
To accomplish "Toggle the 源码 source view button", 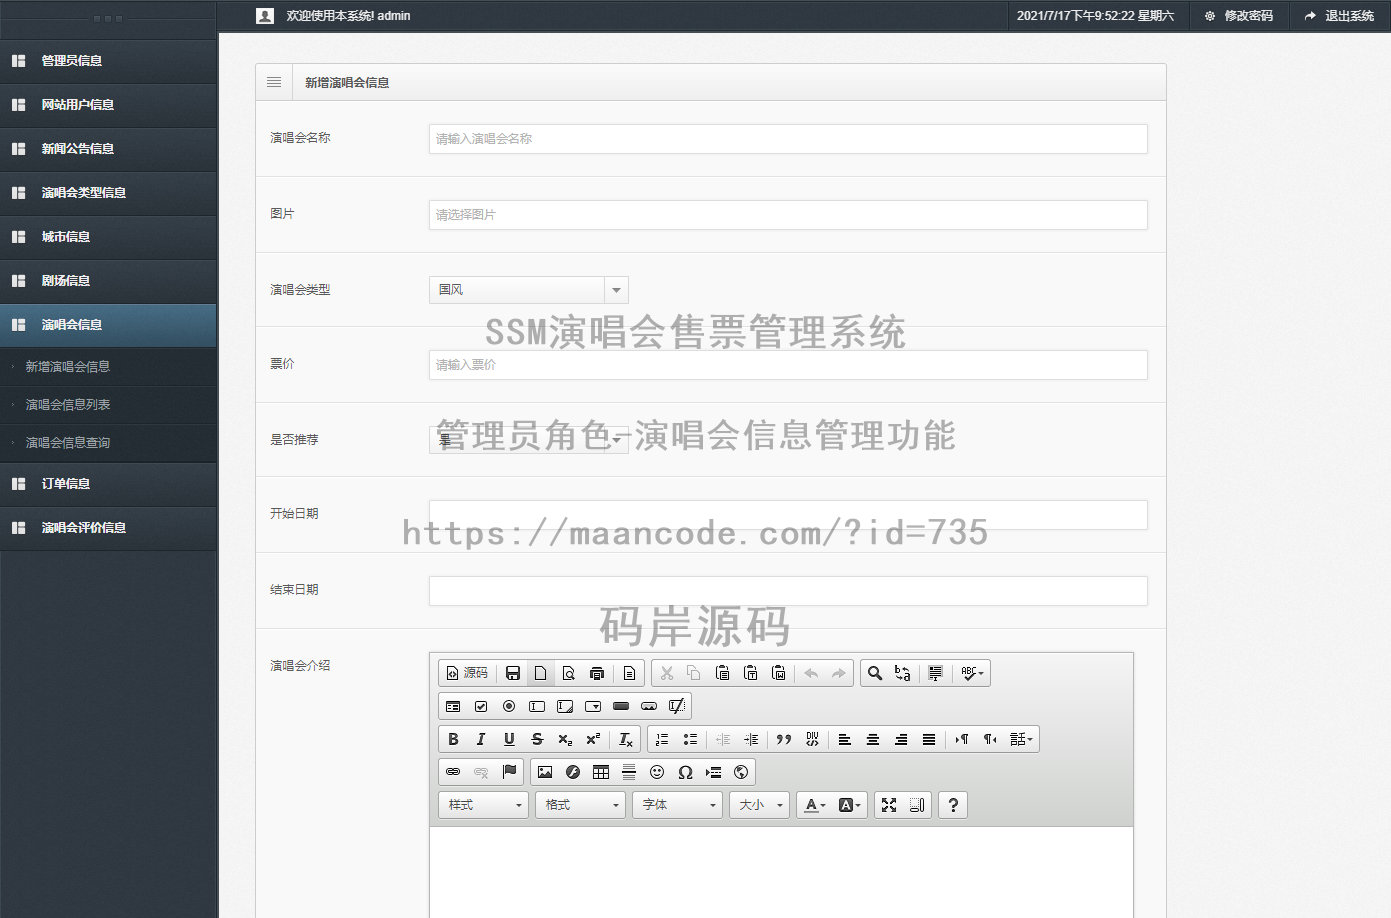I will coord(467,673).
